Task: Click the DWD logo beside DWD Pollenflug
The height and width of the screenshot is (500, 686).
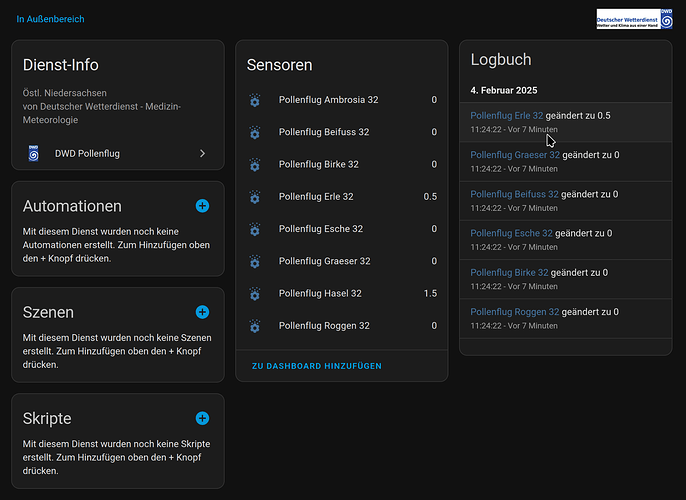Action: click(x=33, y=154)
